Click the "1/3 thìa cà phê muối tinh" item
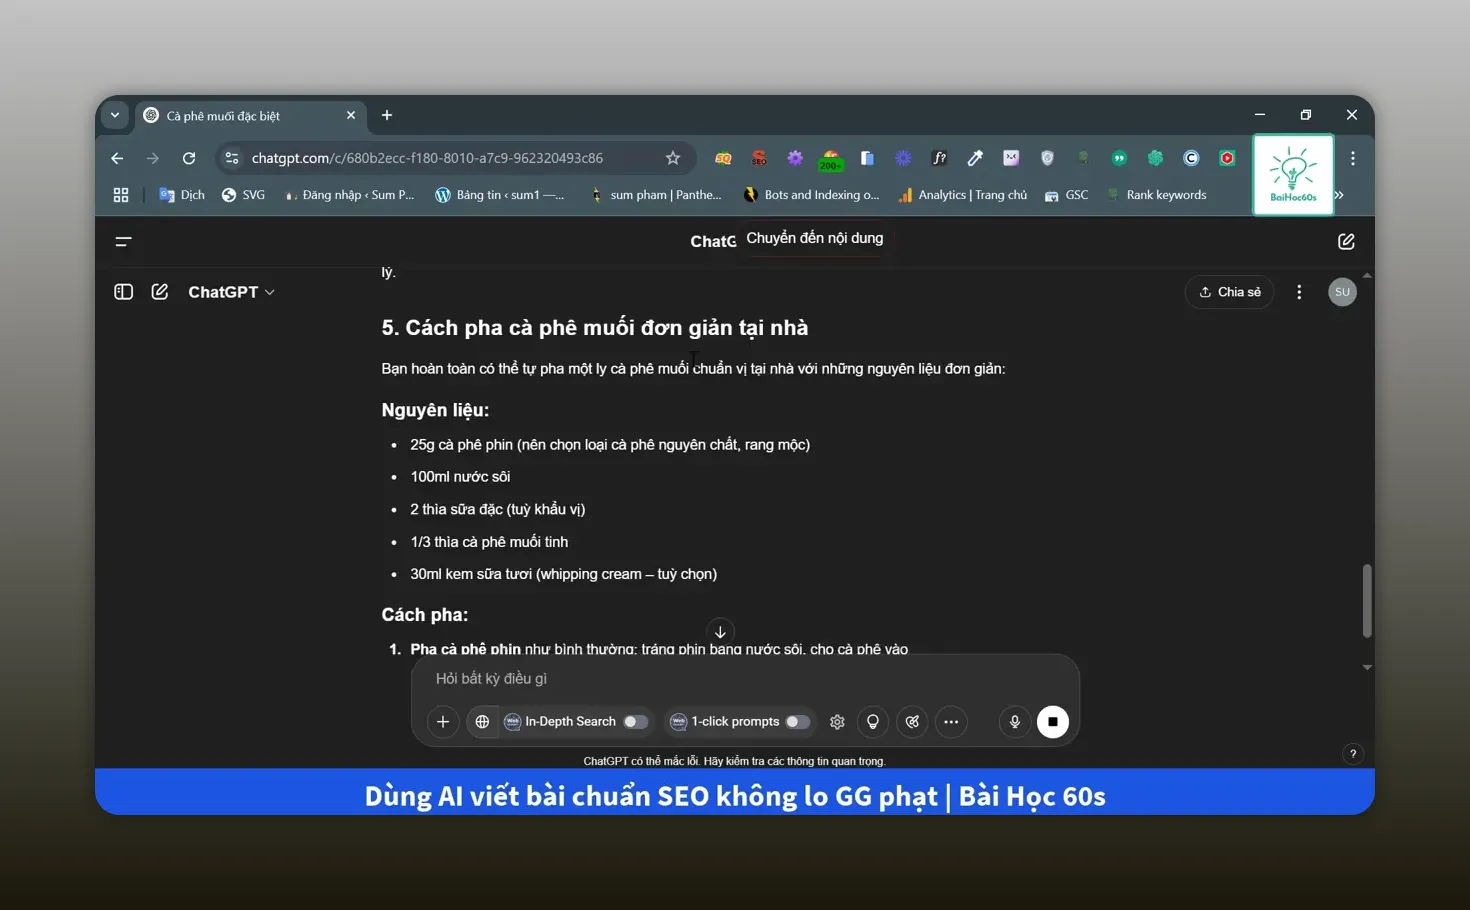The width and height of the screenshot is (1470, 910). click(x=489, y=542)
